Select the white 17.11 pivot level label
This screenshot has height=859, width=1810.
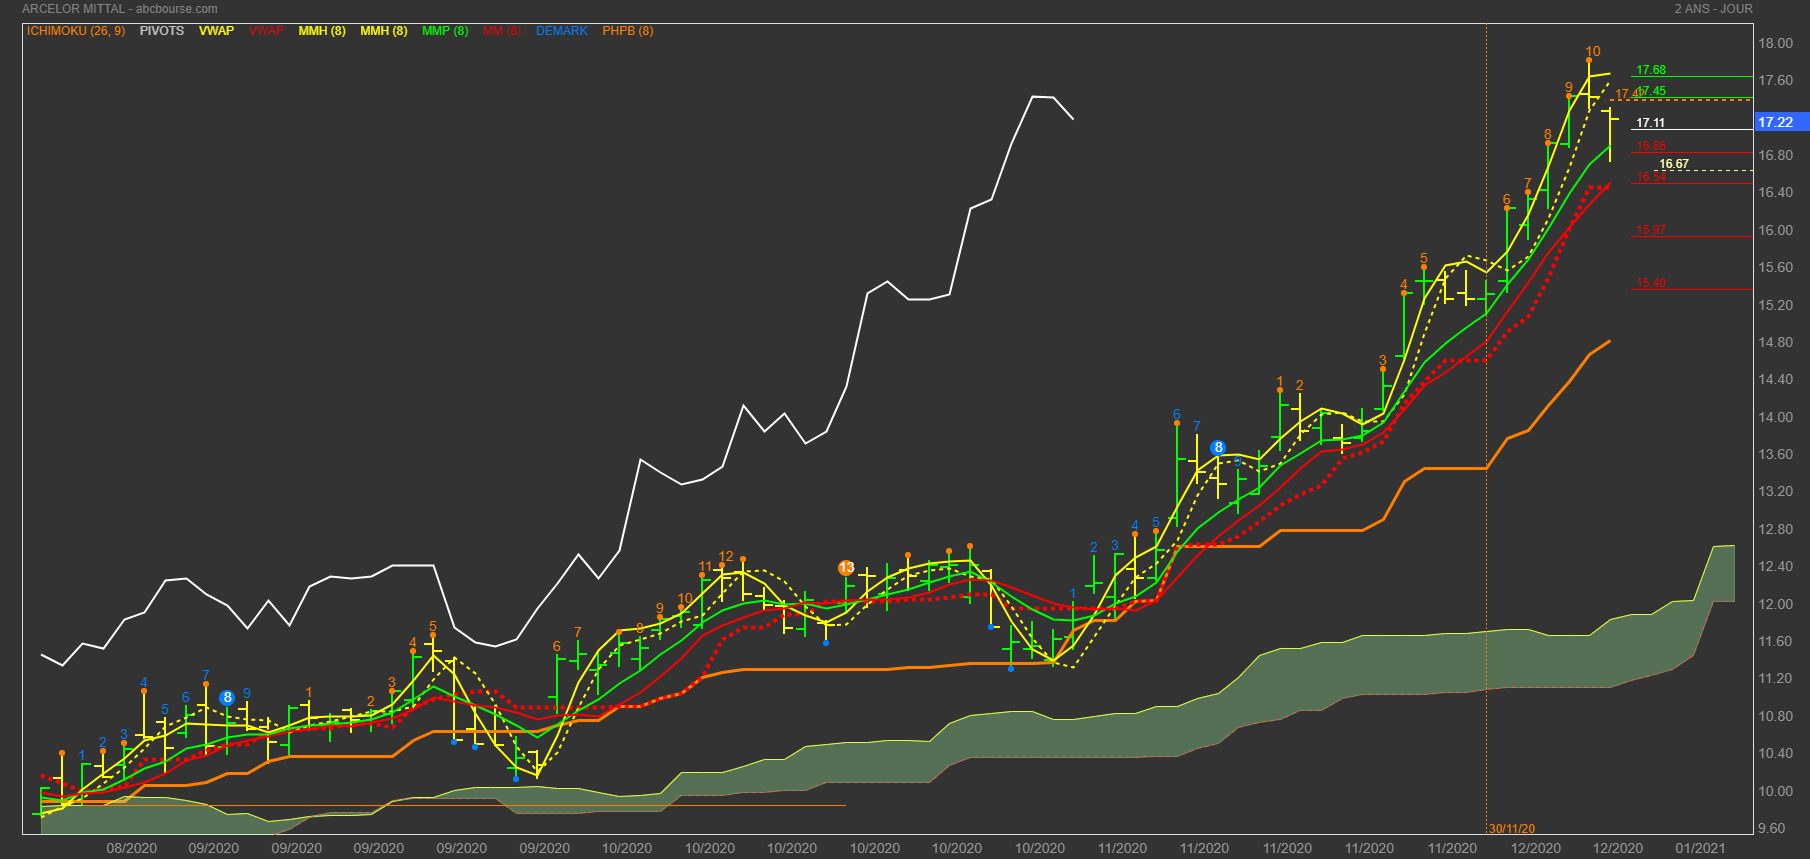click(x=1651, y=123)
